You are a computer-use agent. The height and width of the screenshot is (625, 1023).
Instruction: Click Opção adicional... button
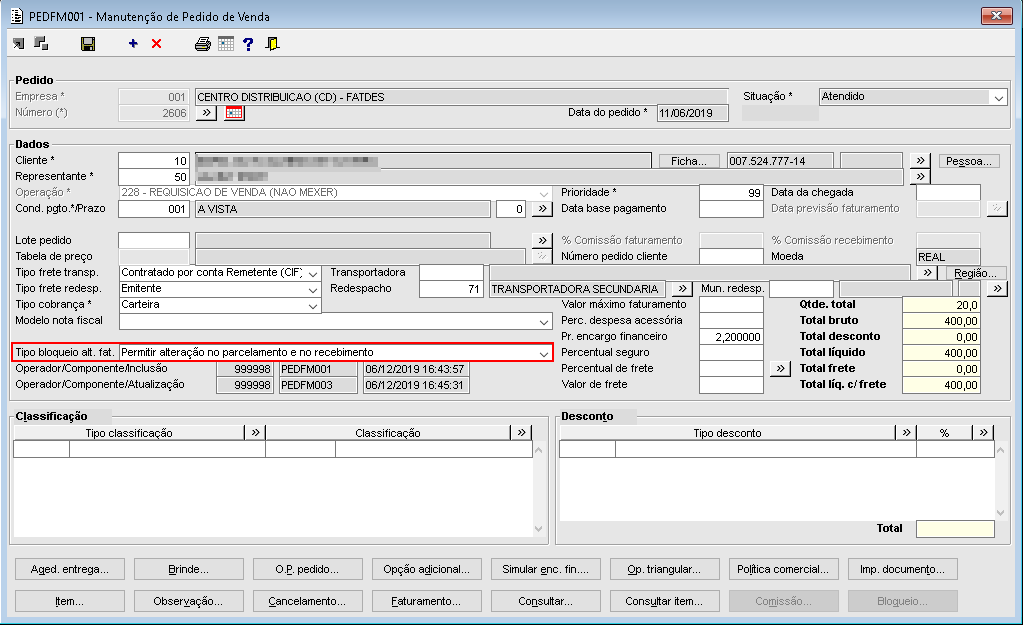point(427,569)
